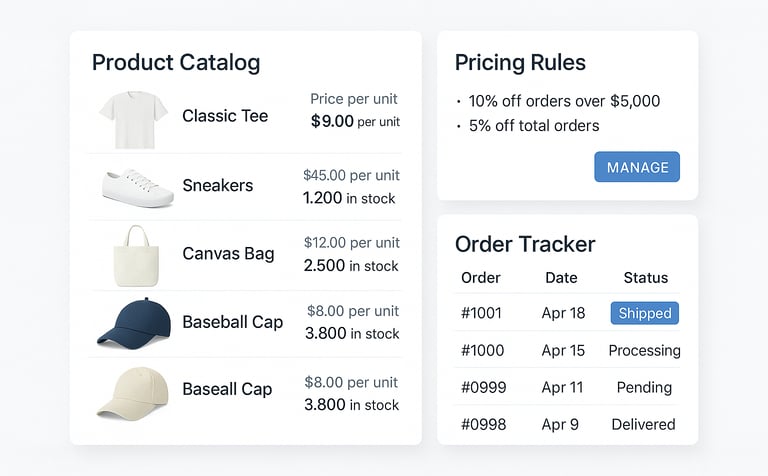Click the Processing status of order #1000
768x476 pixels.
tap(644, 350)
